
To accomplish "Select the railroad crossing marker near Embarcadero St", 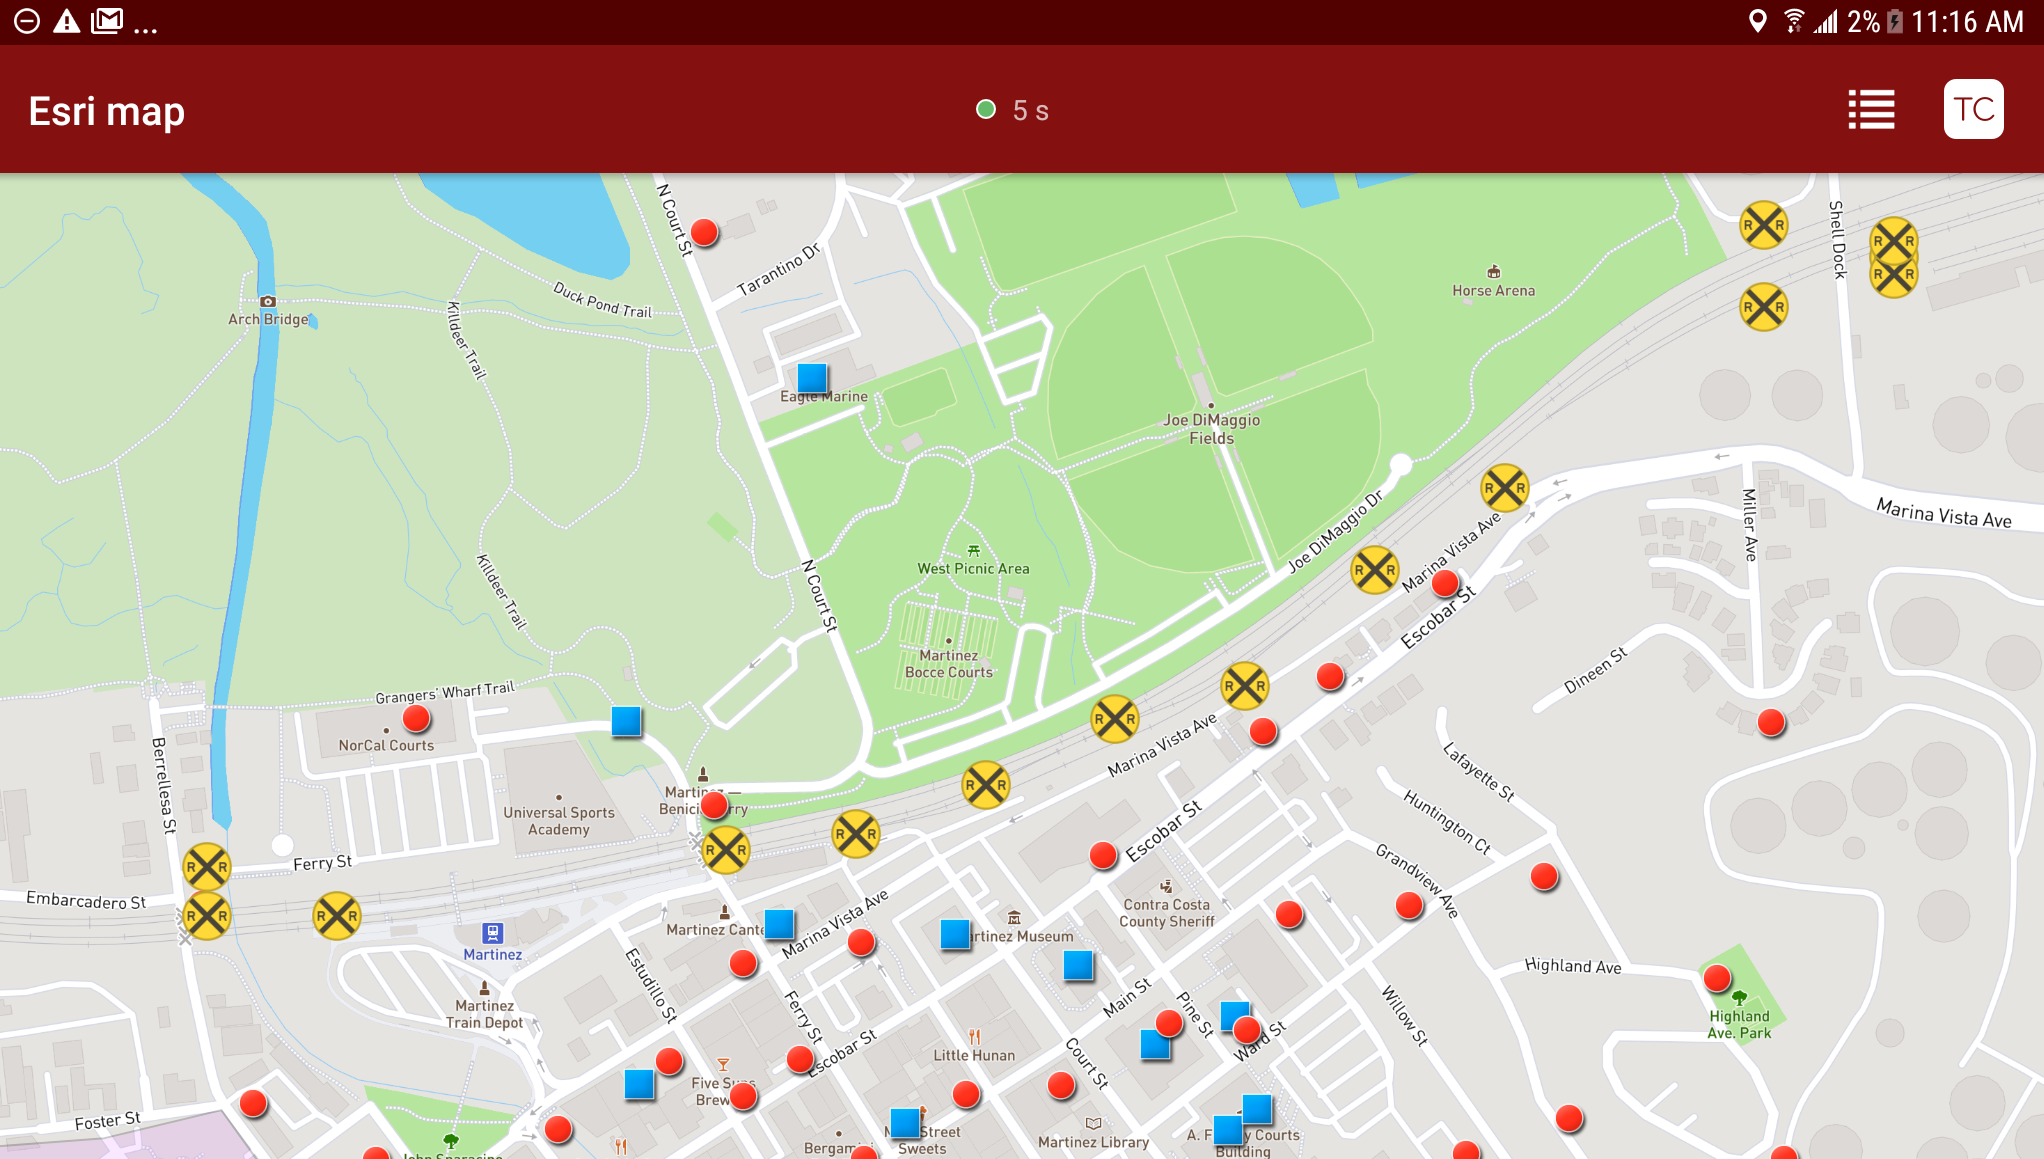I will (207, 913).
